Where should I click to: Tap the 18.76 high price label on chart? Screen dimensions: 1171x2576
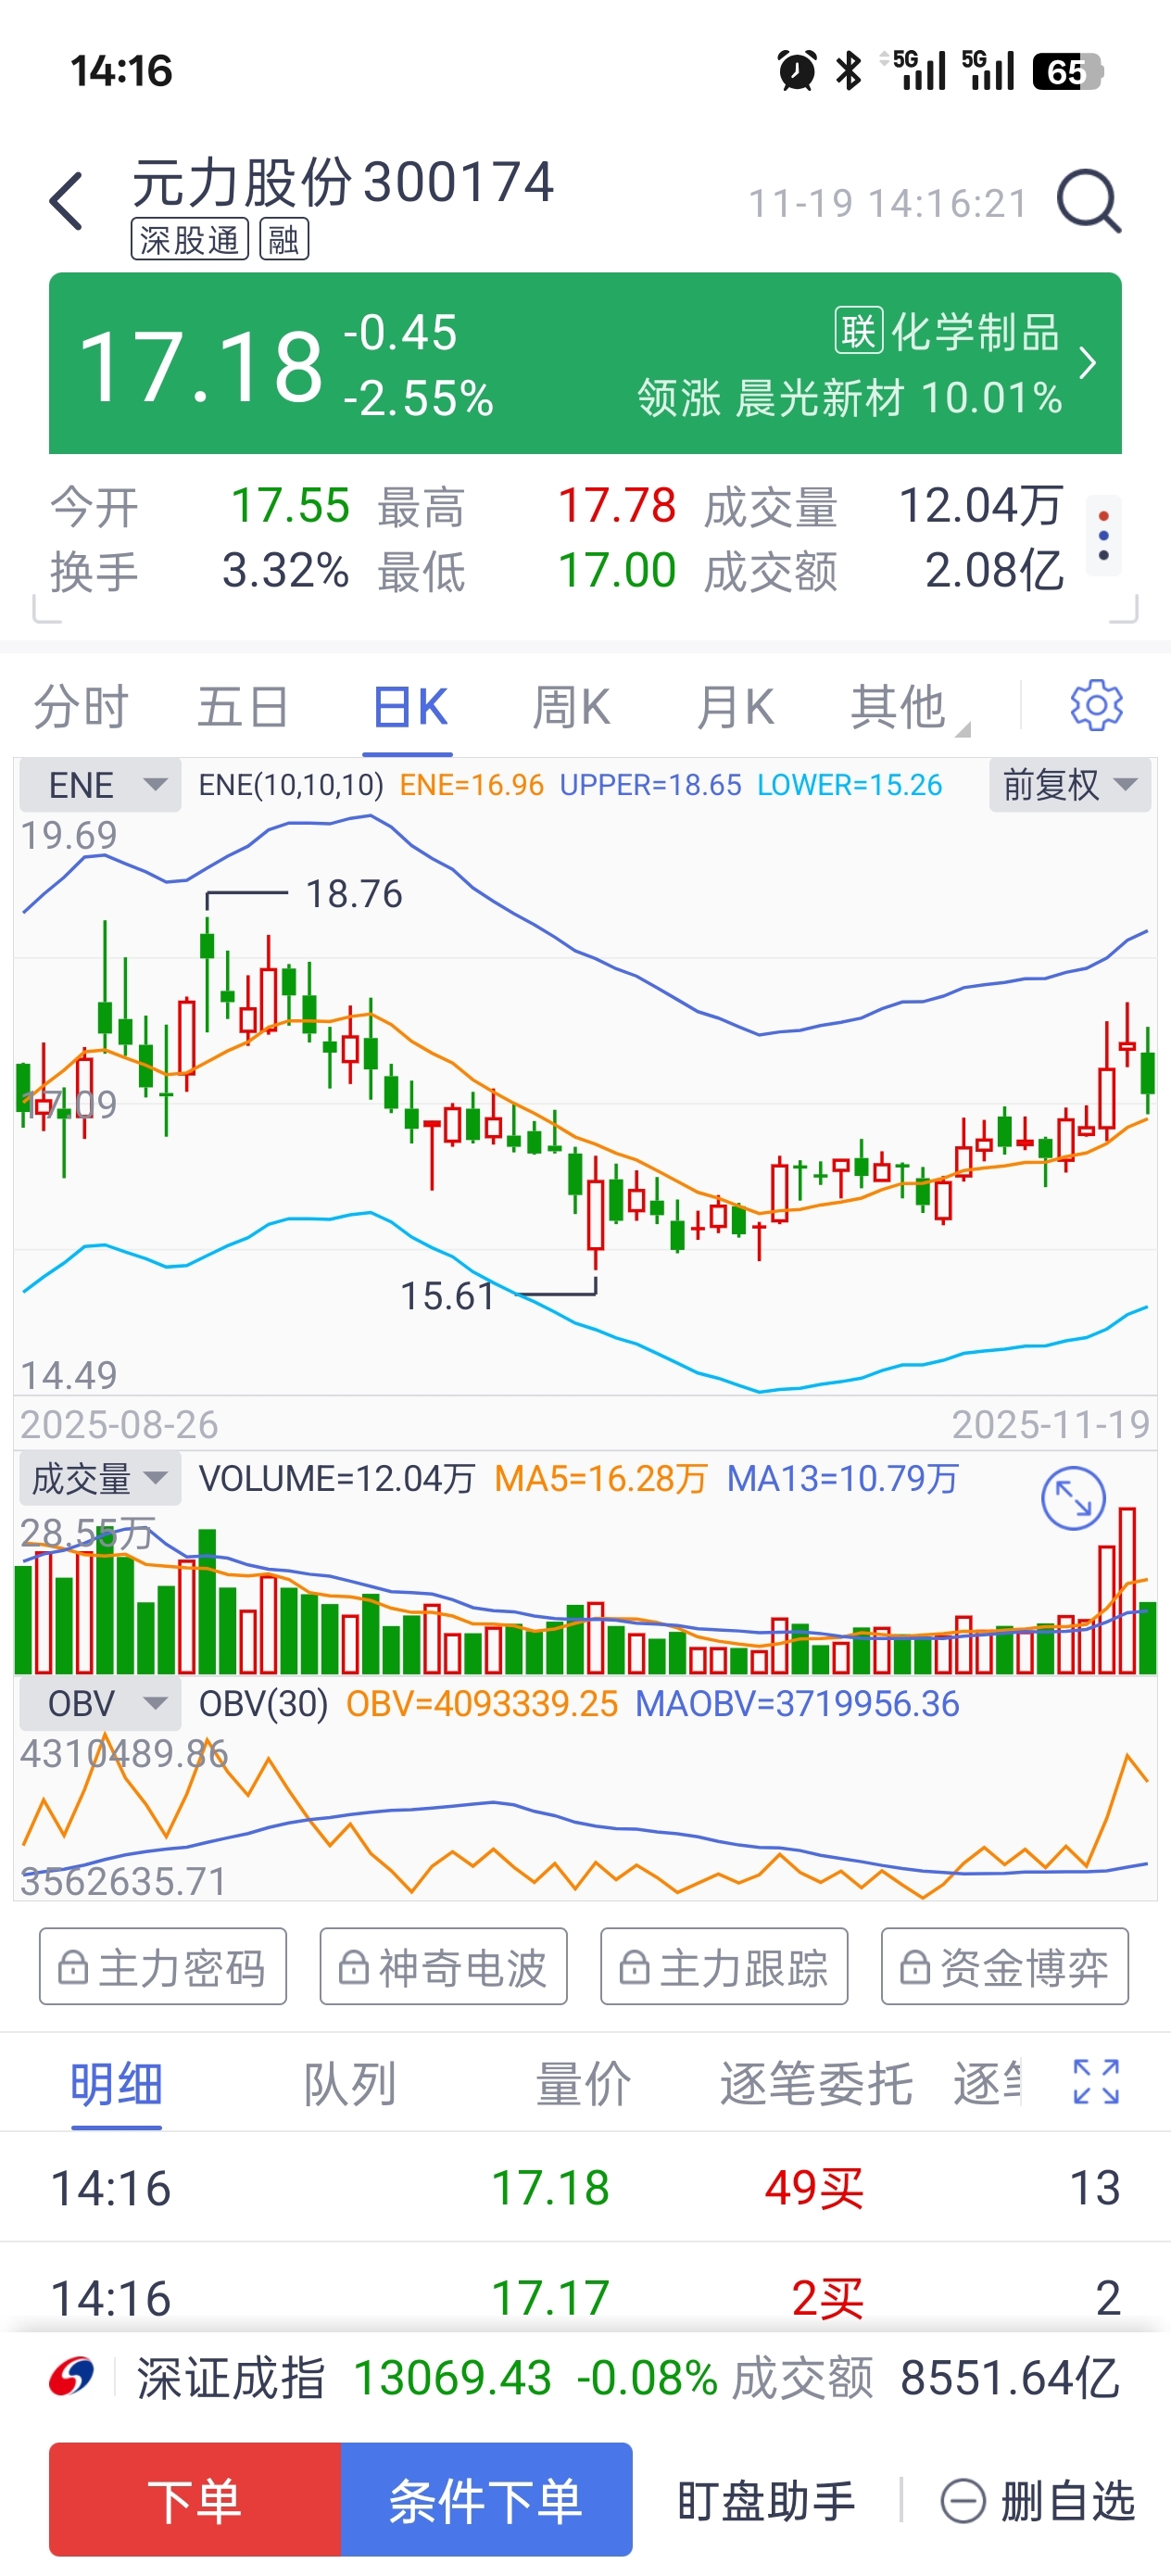354,894
